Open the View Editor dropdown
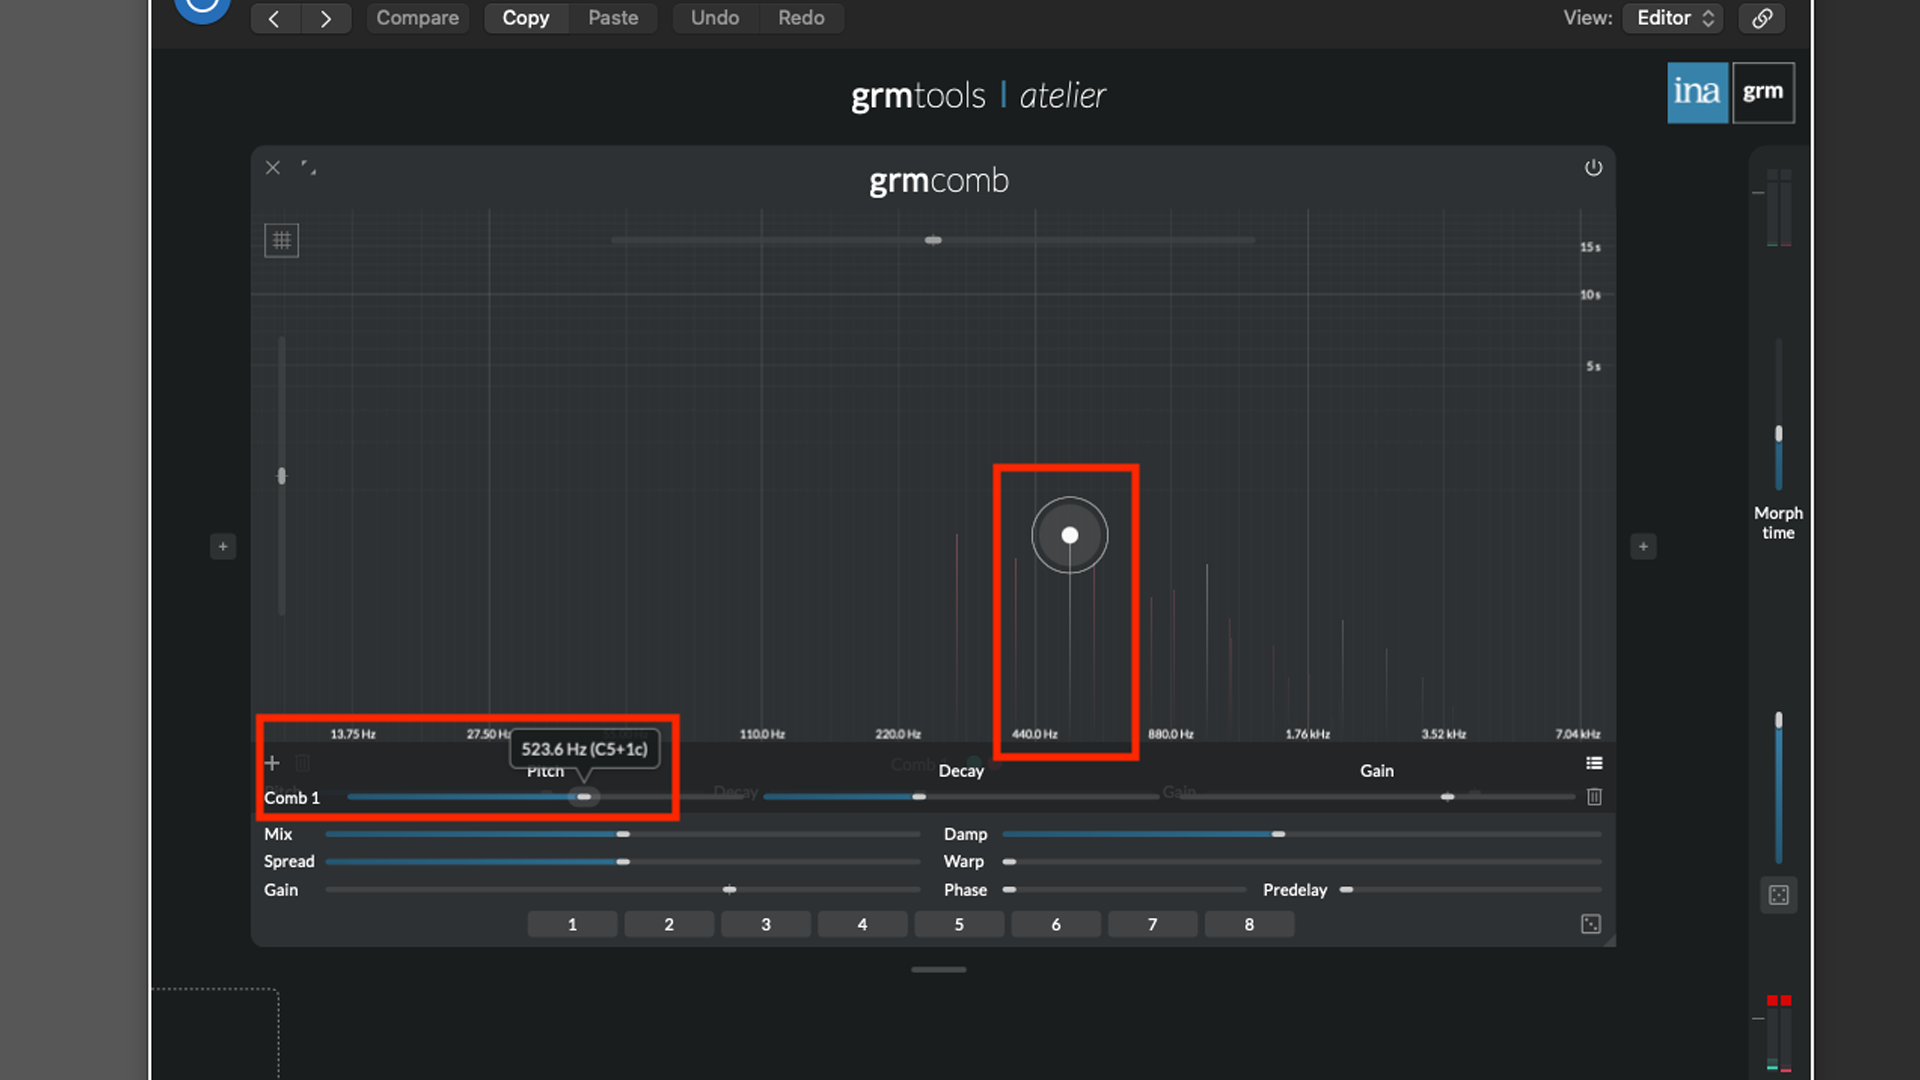Viewport: 1920px width, 1080px height. tap(1673, 18)
